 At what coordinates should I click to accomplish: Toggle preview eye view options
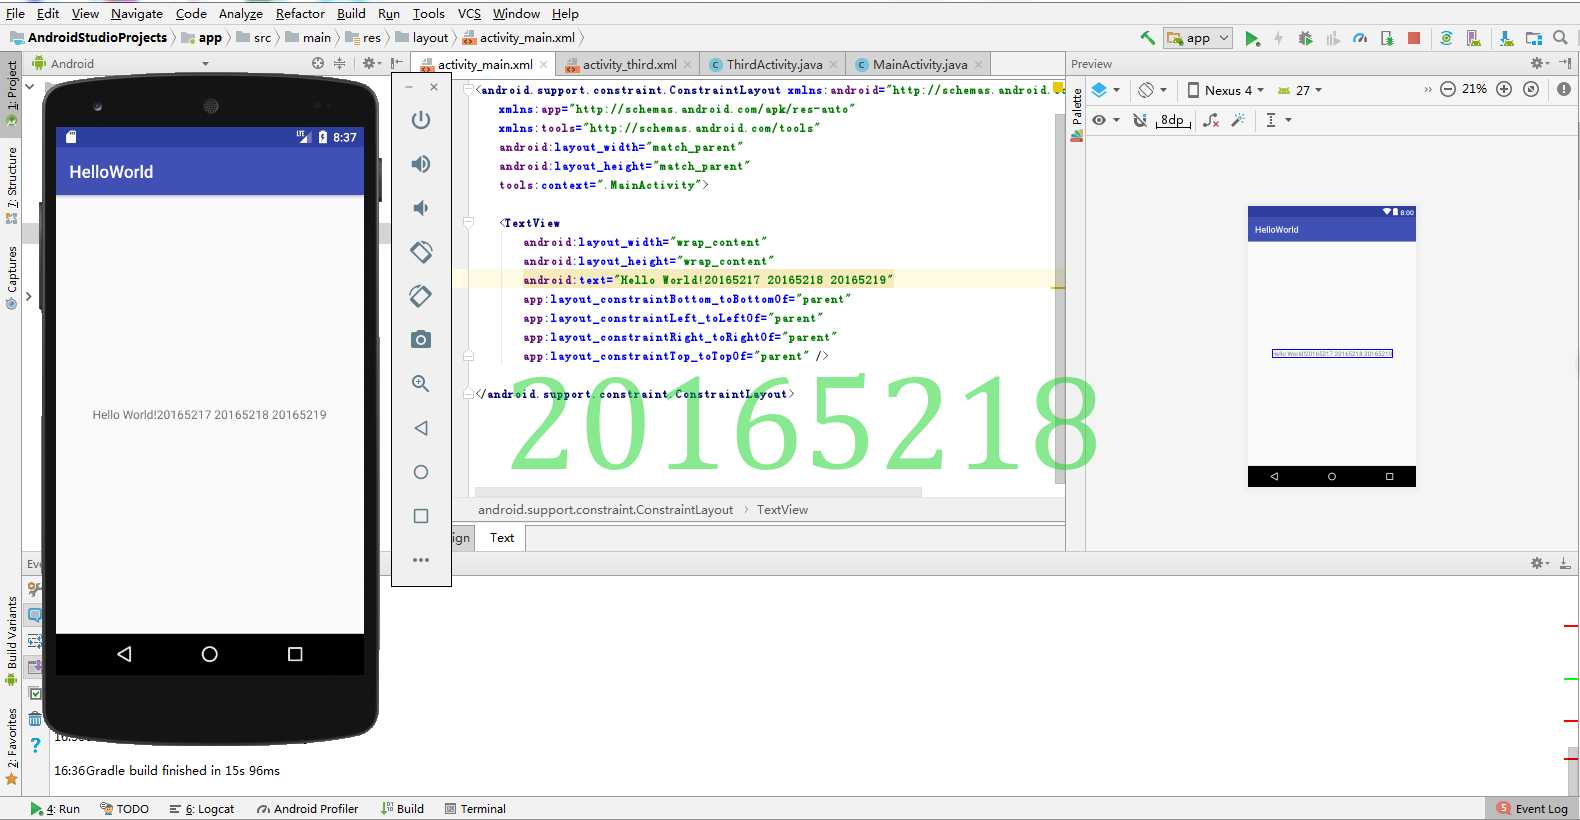tap(1105, 120)
